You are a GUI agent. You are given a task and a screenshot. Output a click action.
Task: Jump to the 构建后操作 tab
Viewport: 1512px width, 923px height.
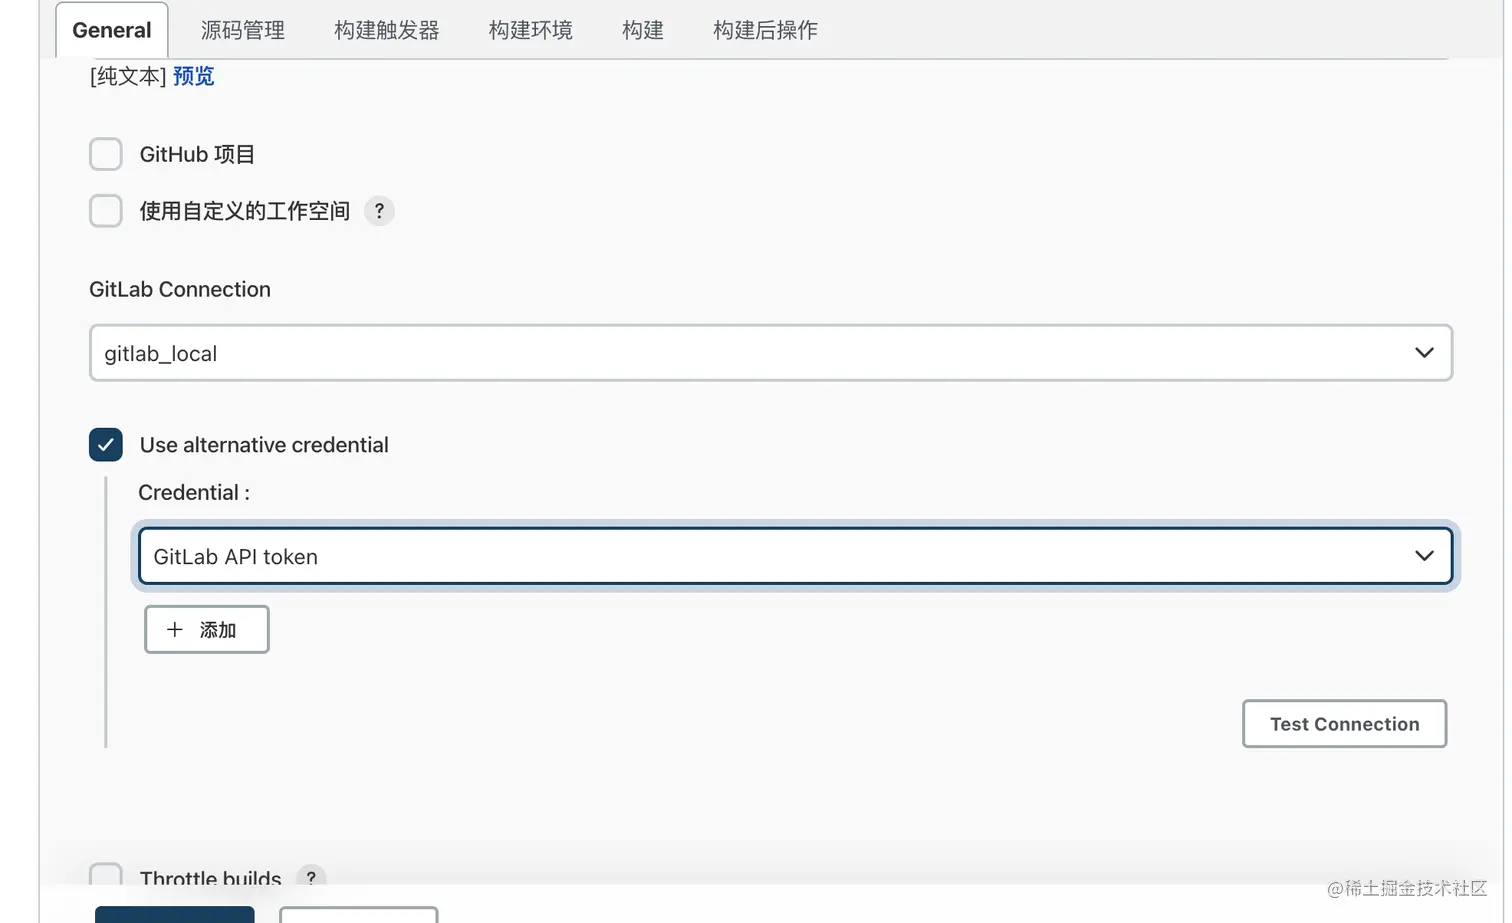(765, 30)
